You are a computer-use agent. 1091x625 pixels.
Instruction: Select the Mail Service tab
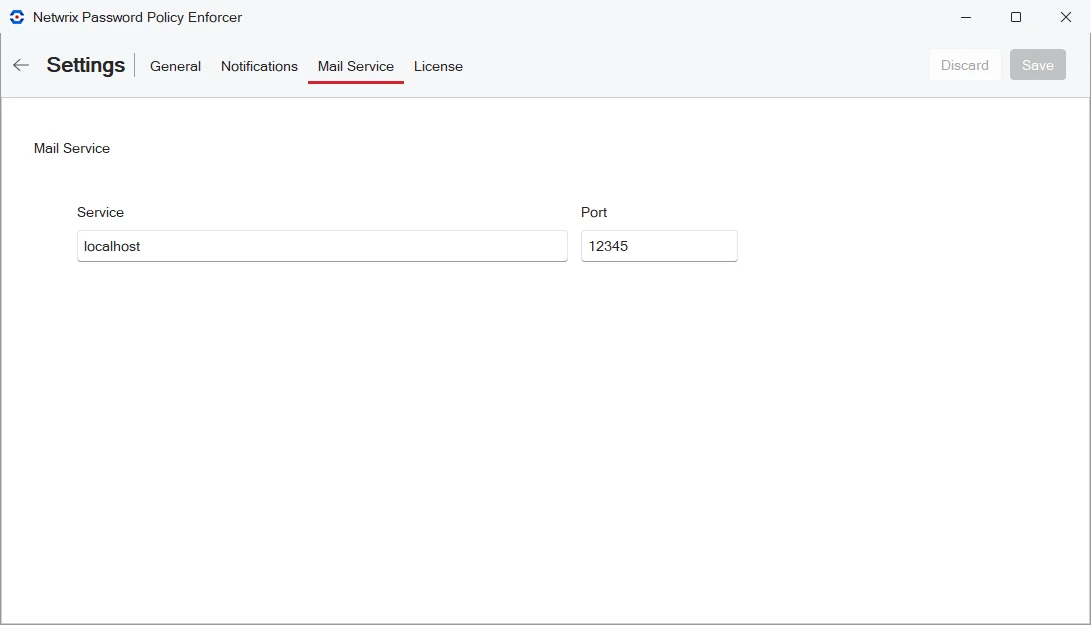click(x=355, y=66)
